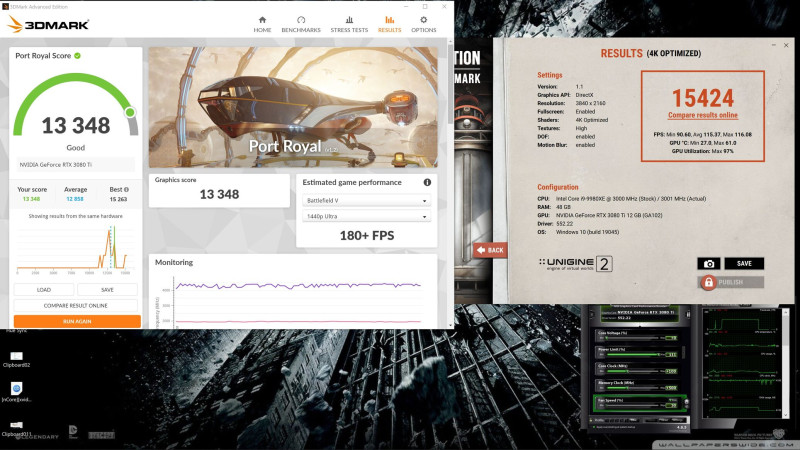Click the 3DMark Monitoring frequency graph
Screen dimensions: 800x450
click(297, 301)
